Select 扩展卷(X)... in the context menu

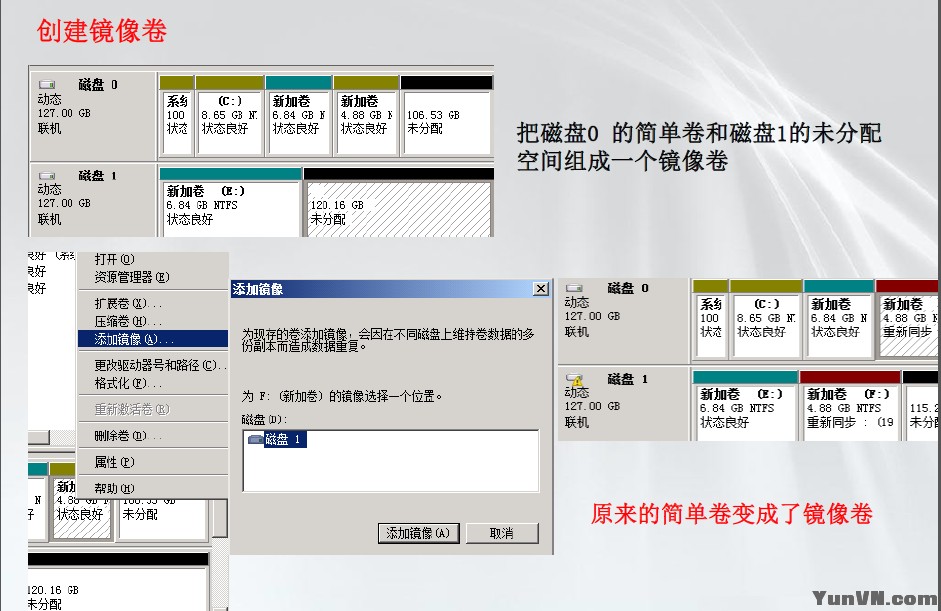tap(128, 304)
